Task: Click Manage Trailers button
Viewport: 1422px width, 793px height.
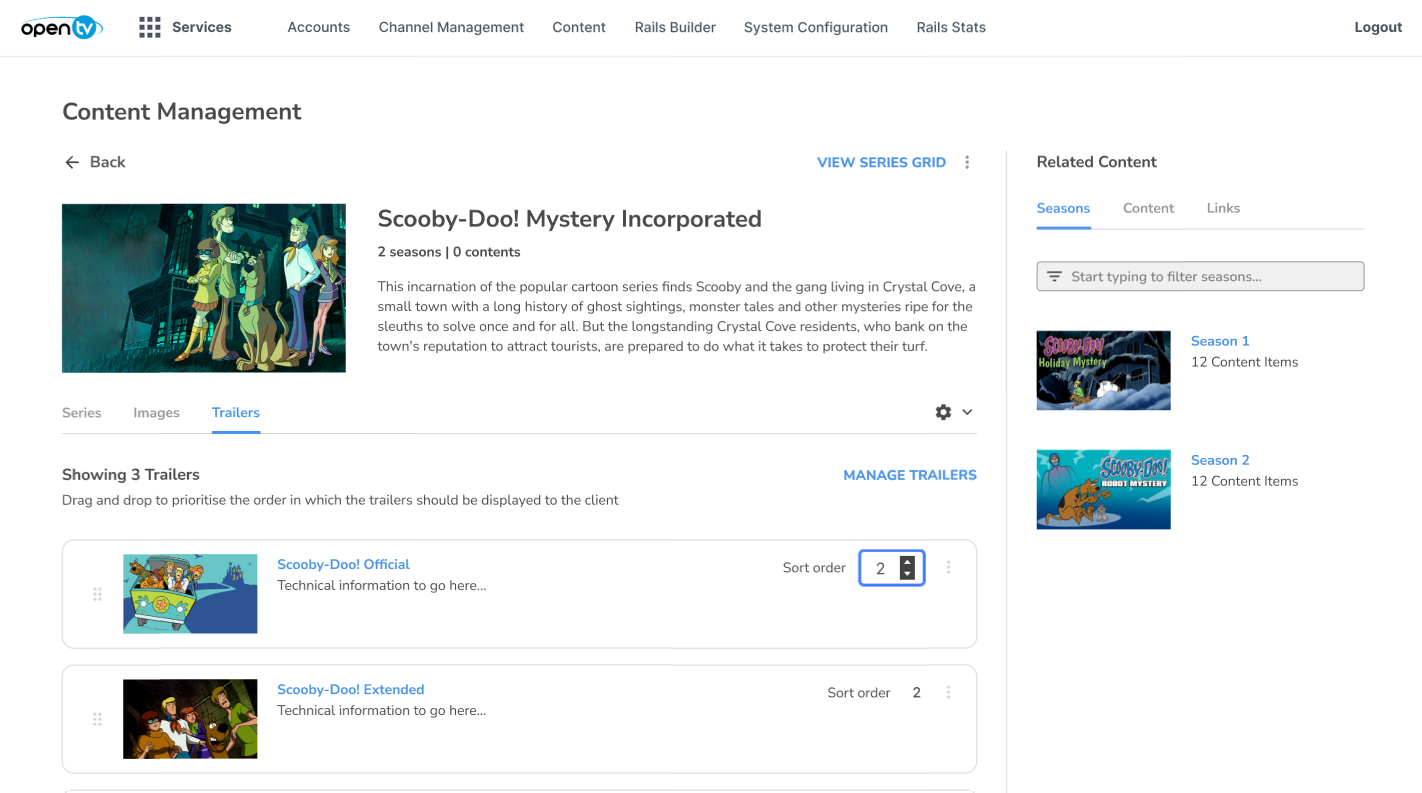Action: pos(910,475)
